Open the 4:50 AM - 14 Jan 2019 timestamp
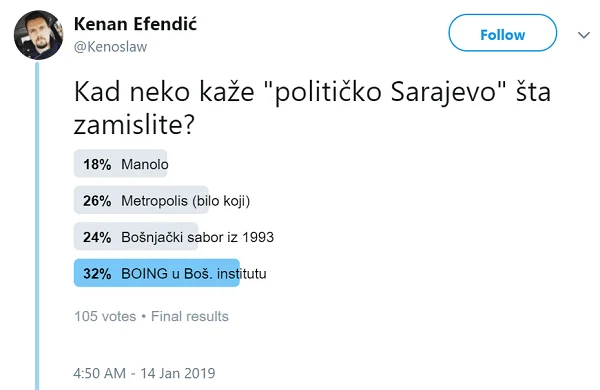This screenshot has height=390, width=600. click(144, 373)
